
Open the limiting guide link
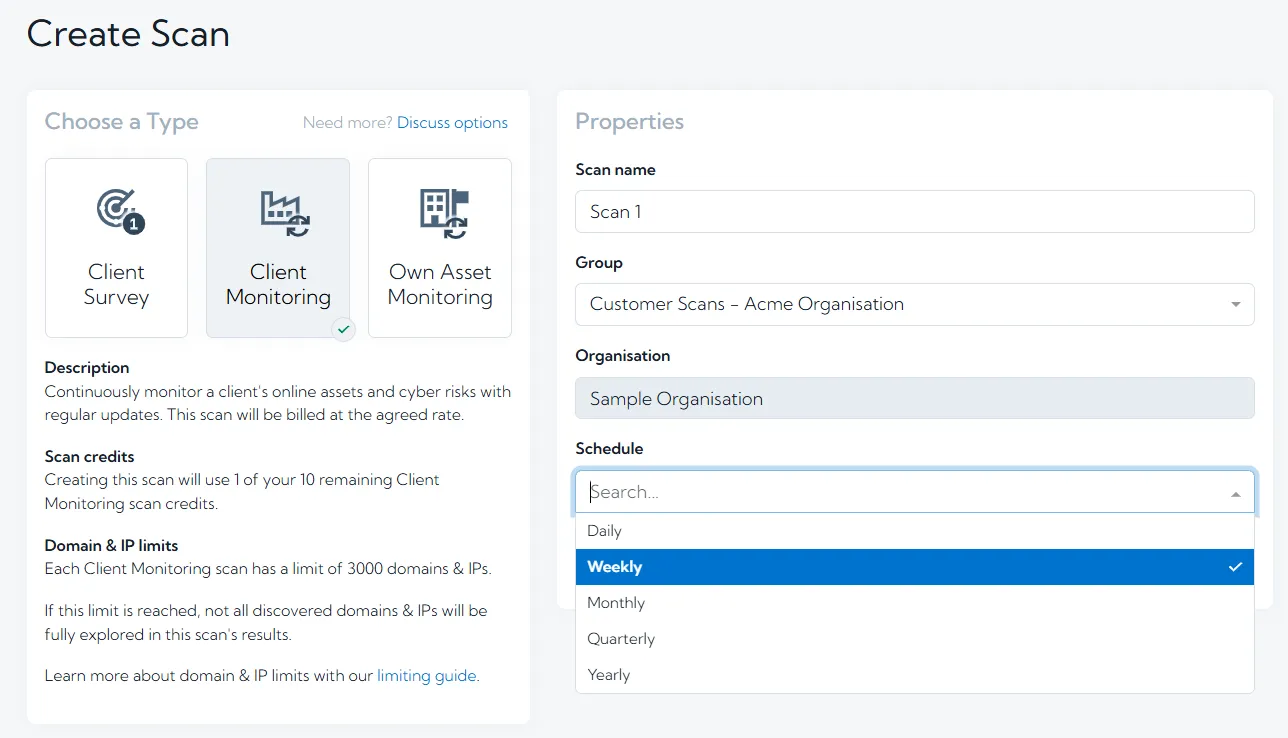tap(427, 676)
